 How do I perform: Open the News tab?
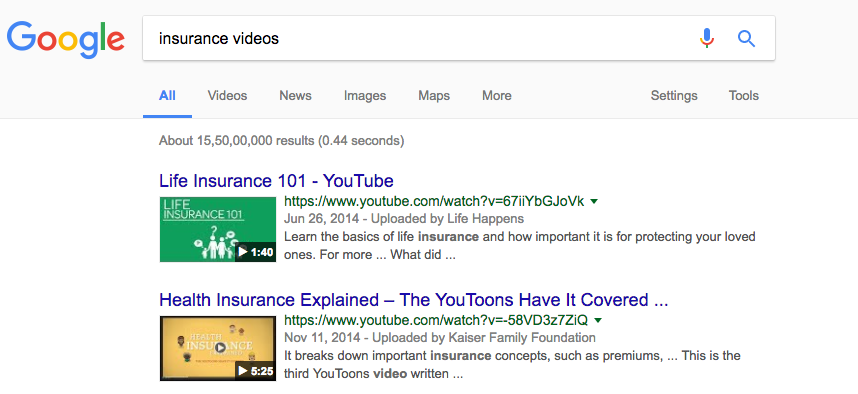pyautogui.click(x=295, y=96)
